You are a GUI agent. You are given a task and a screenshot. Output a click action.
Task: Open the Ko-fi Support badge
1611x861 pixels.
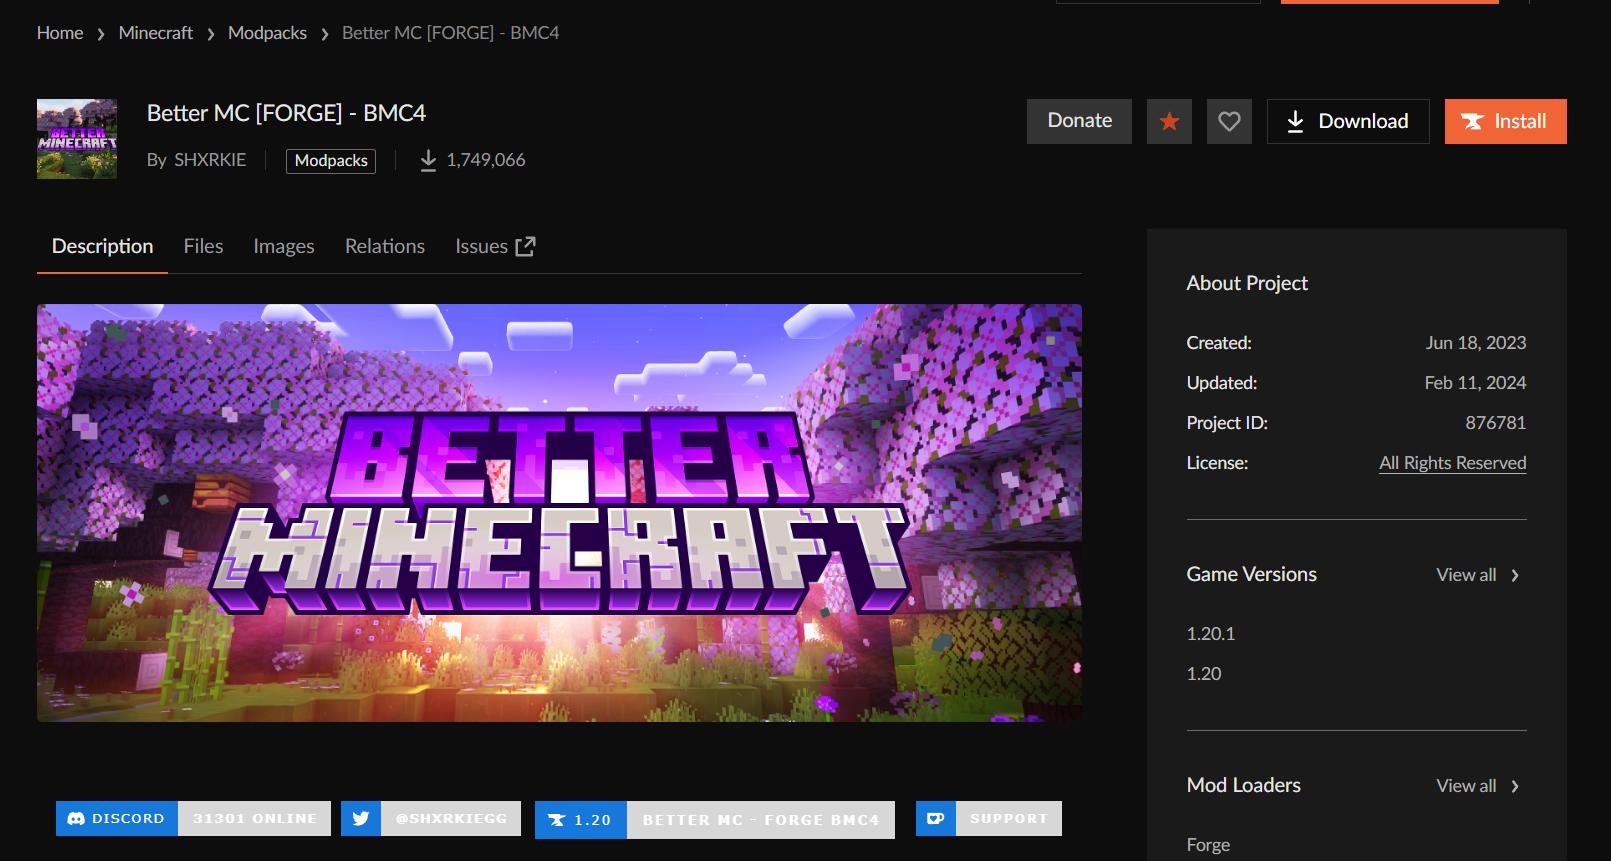pyautogui.click(x=988, y=818)
